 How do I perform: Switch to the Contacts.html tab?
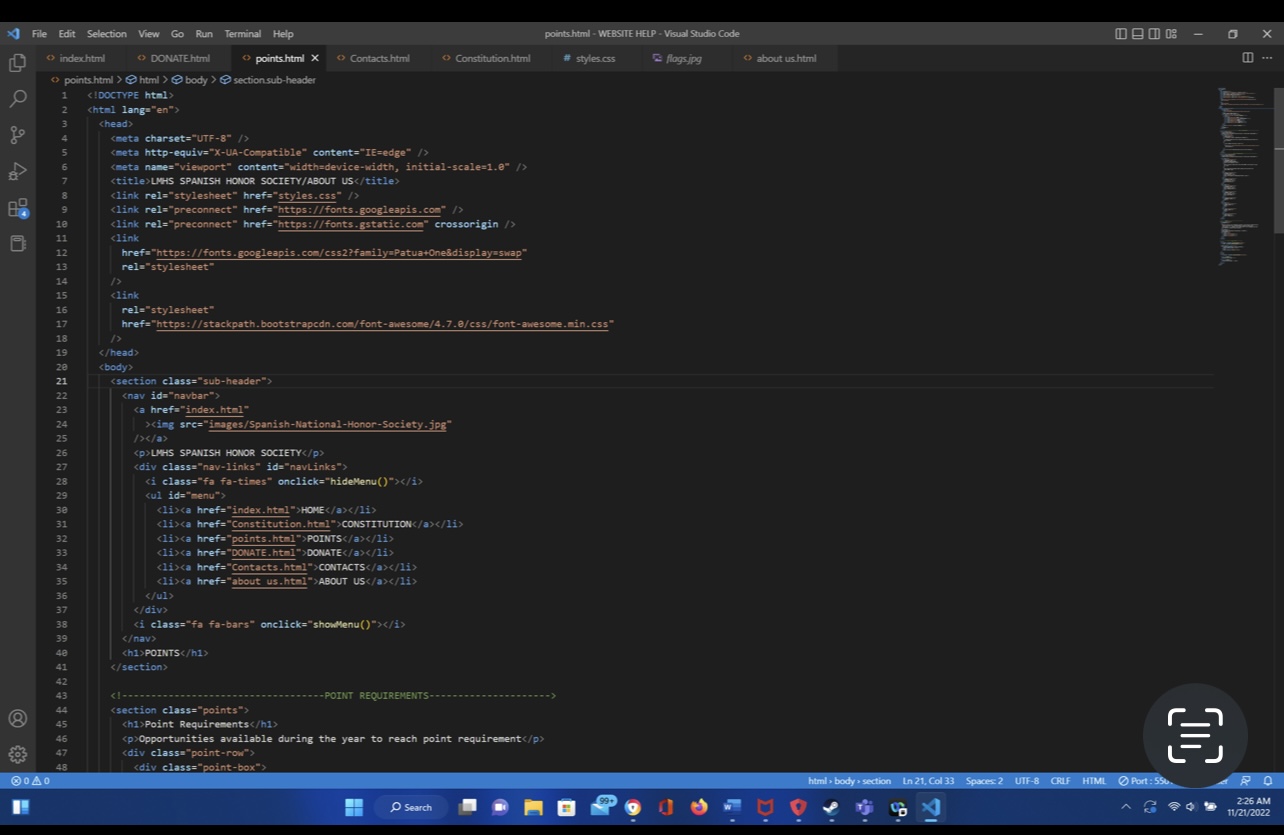pyautogui.click(x=379, y=58)
